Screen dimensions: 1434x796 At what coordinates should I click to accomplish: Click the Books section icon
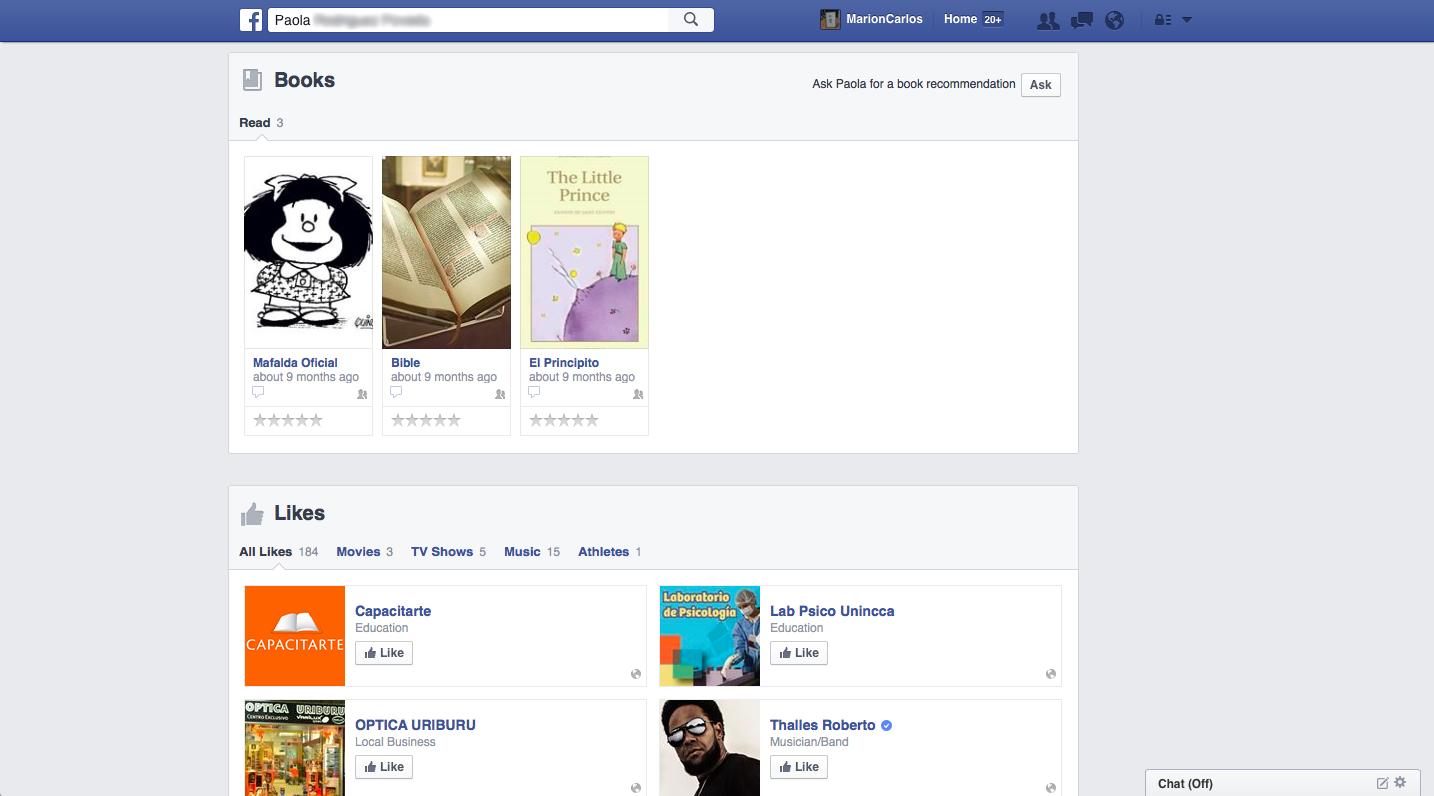pyautogui.click(x=252, y=81)
